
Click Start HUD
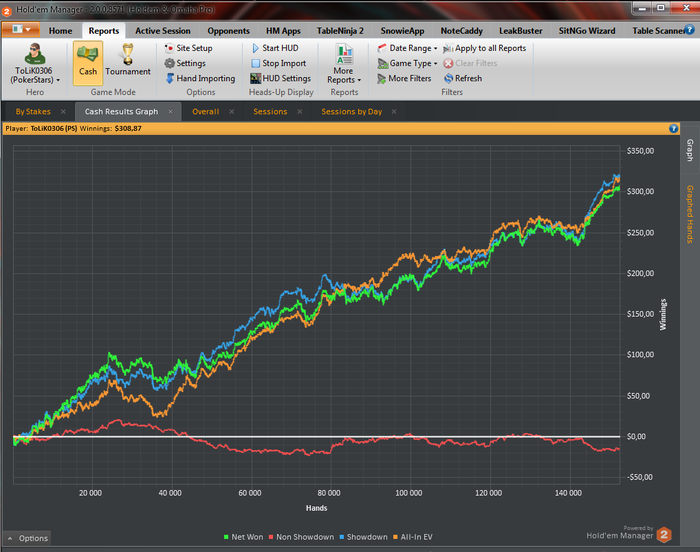click(275, 48)
